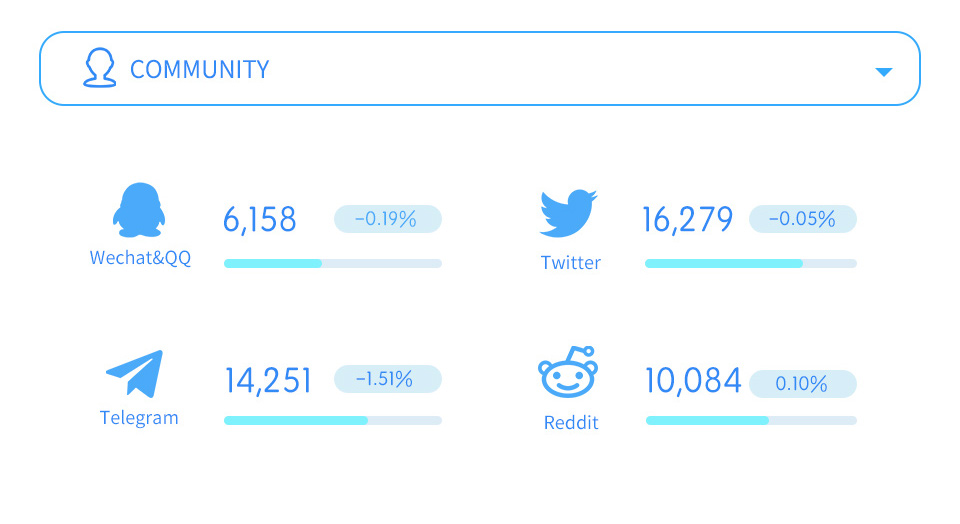Open the Twitter label link
Image resolution: width=960 pixels, height=524 pixels.
click(x=571, y=263)
